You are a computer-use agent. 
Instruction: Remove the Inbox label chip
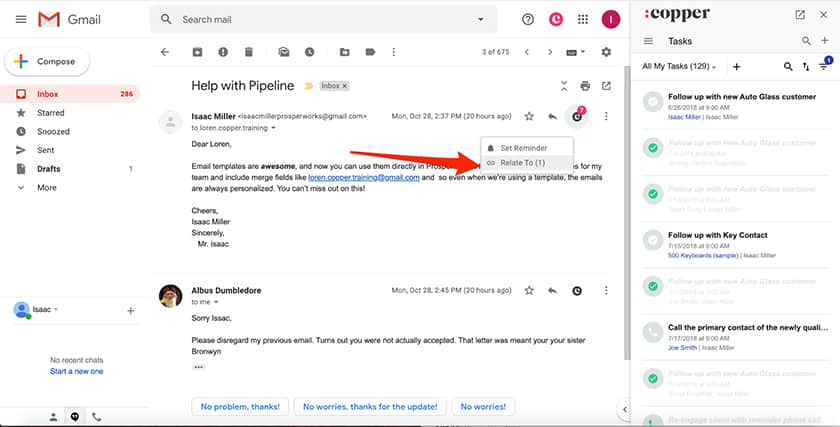pyautogui.click(x=345, y=86)
